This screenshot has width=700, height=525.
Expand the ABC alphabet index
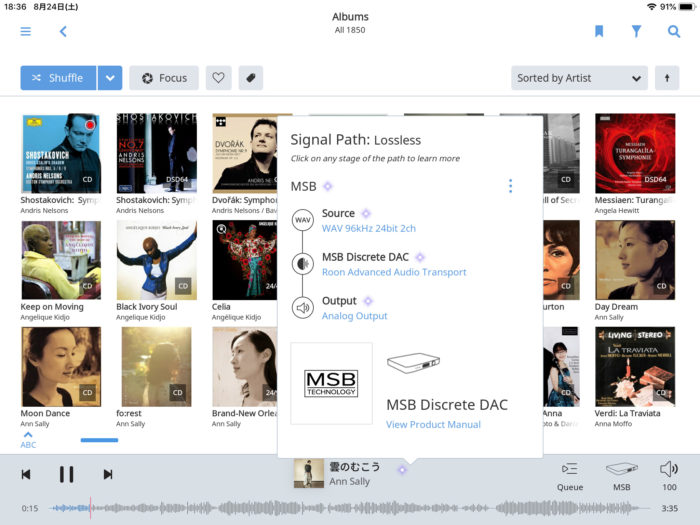[28, 440]
